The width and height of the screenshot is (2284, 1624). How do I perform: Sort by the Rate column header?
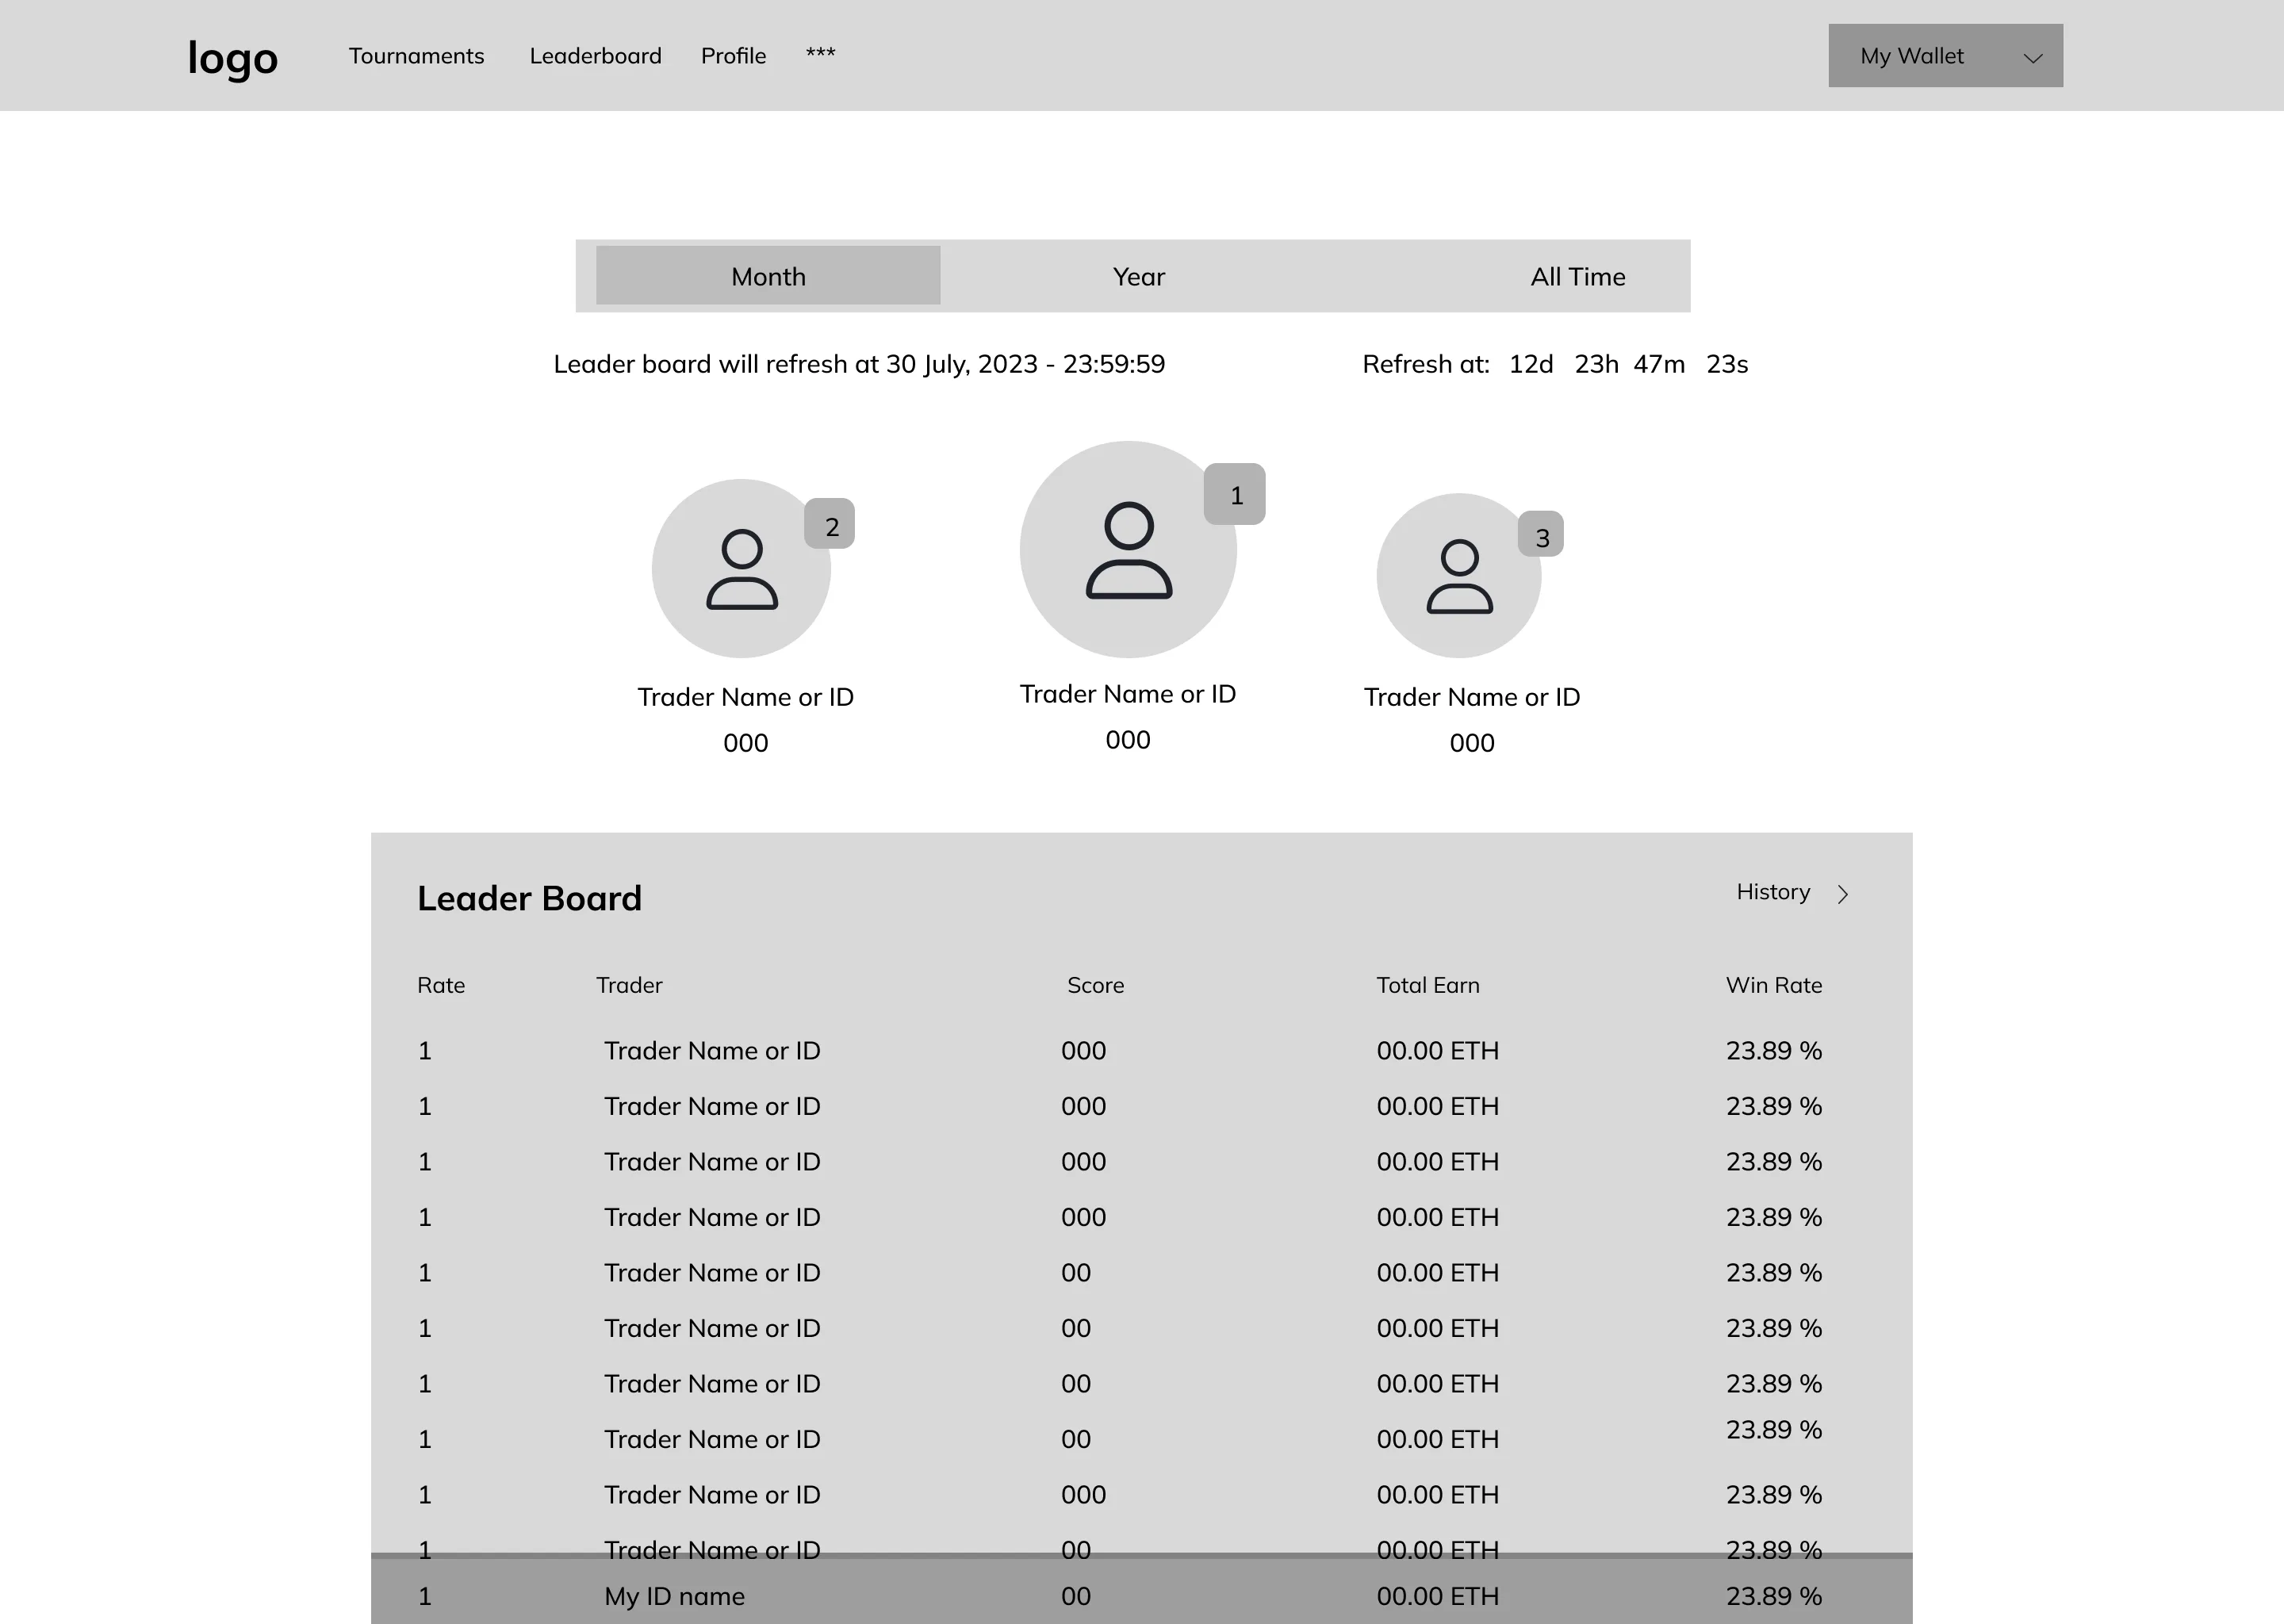click(x=441, y=985)
